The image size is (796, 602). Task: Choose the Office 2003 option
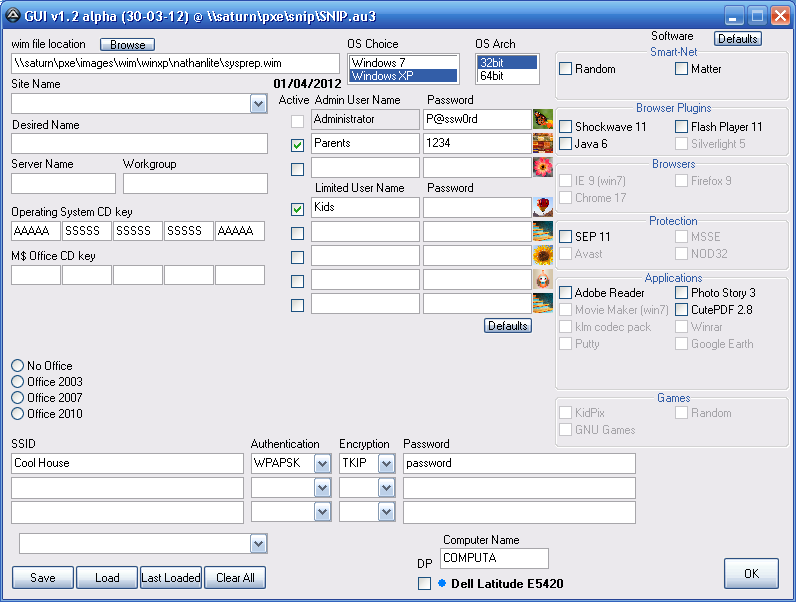coord(18,381)
